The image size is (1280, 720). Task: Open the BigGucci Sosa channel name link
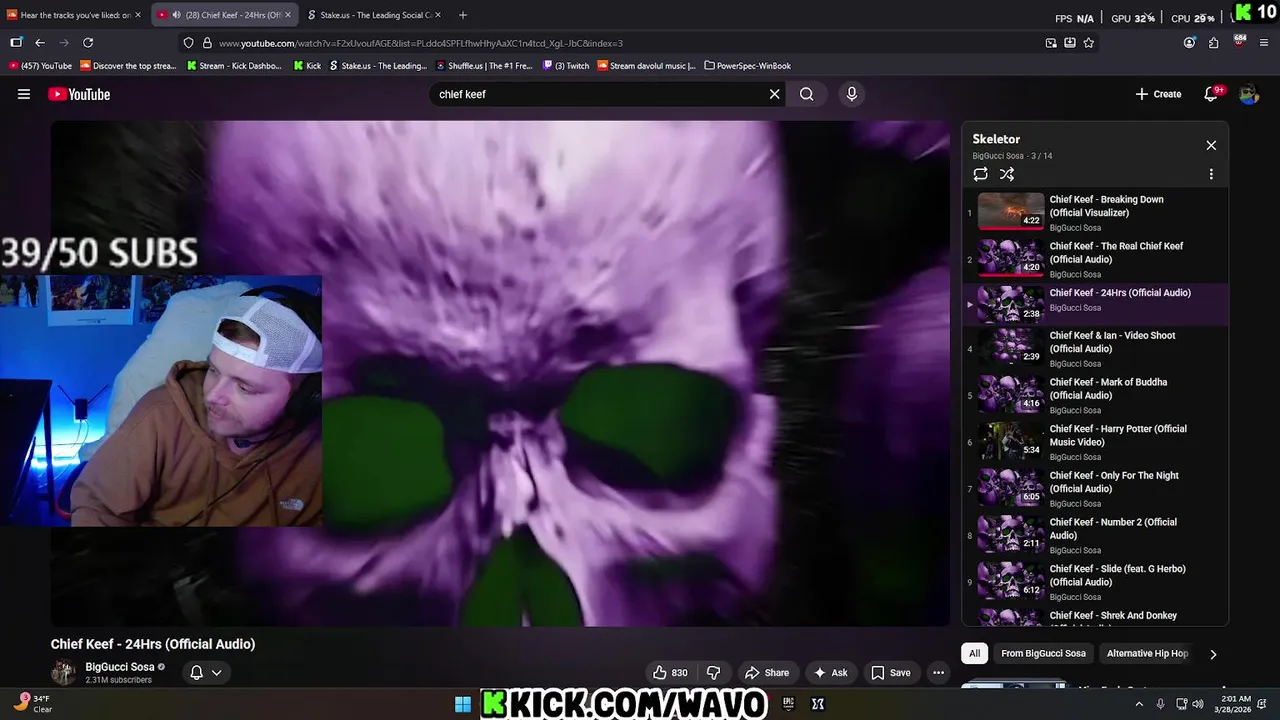tap(120, 667)
